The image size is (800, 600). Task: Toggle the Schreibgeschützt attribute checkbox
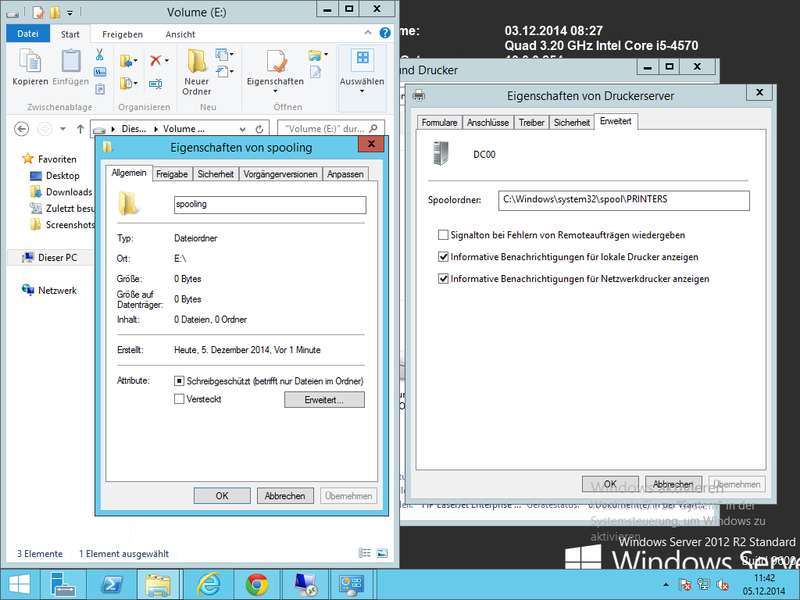(179, 381)
